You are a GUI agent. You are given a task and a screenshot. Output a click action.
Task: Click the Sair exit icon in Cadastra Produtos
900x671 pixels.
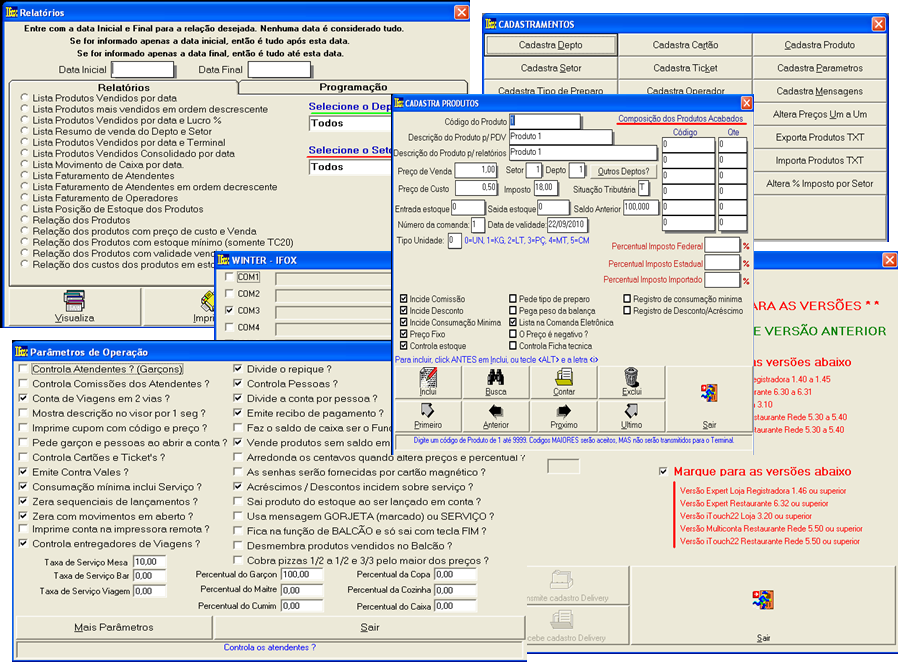709,393
